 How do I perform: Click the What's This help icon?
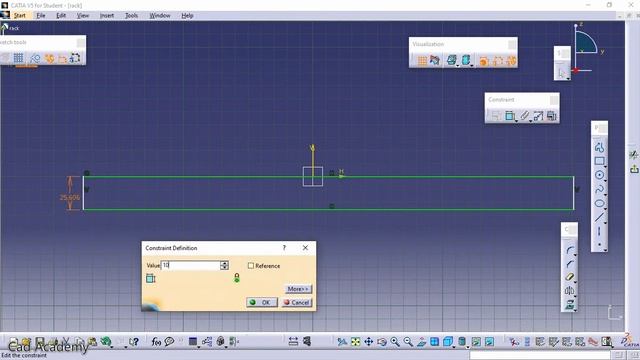(134, 342)
